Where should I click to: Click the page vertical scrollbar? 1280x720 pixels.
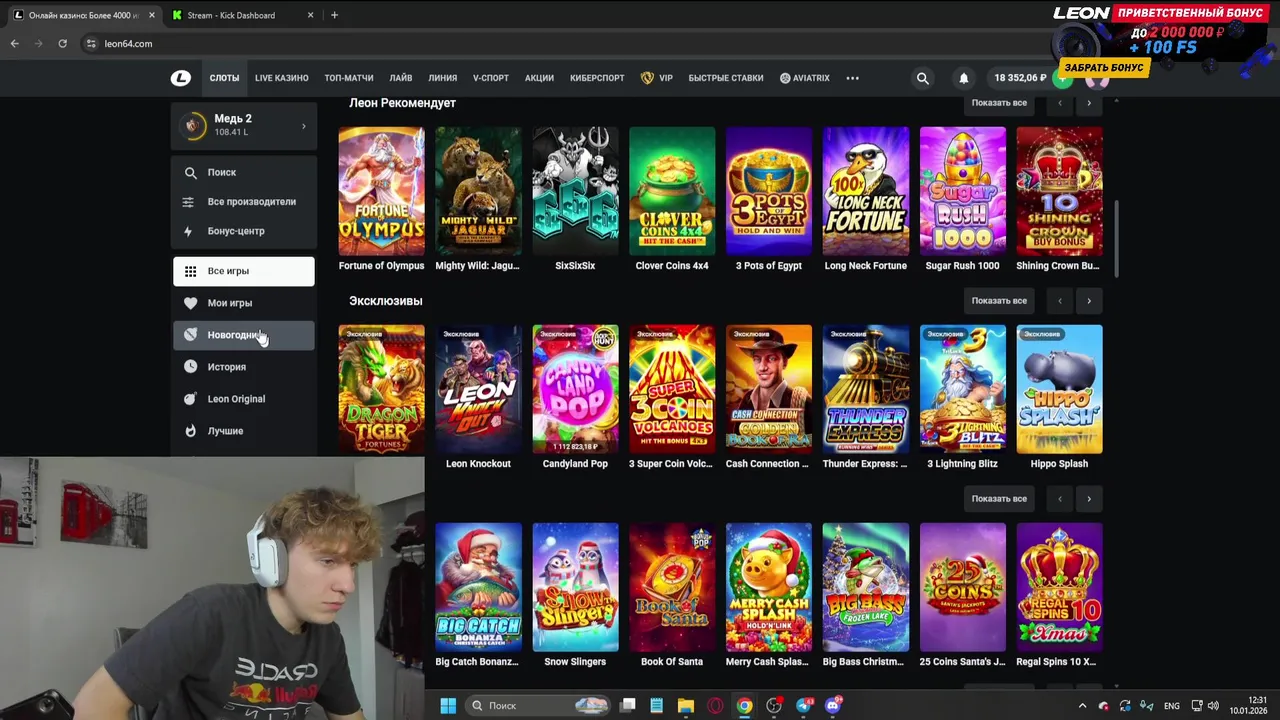click(1116, 240)
